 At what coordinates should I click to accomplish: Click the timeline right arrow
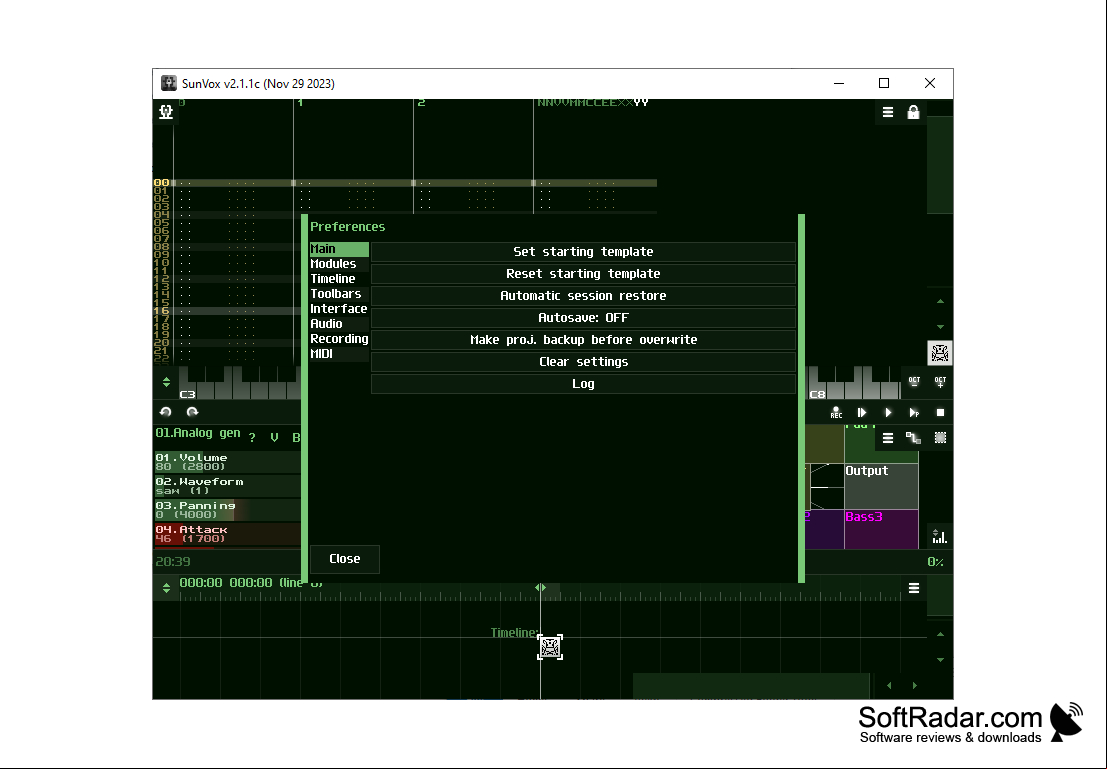point(914,685)
